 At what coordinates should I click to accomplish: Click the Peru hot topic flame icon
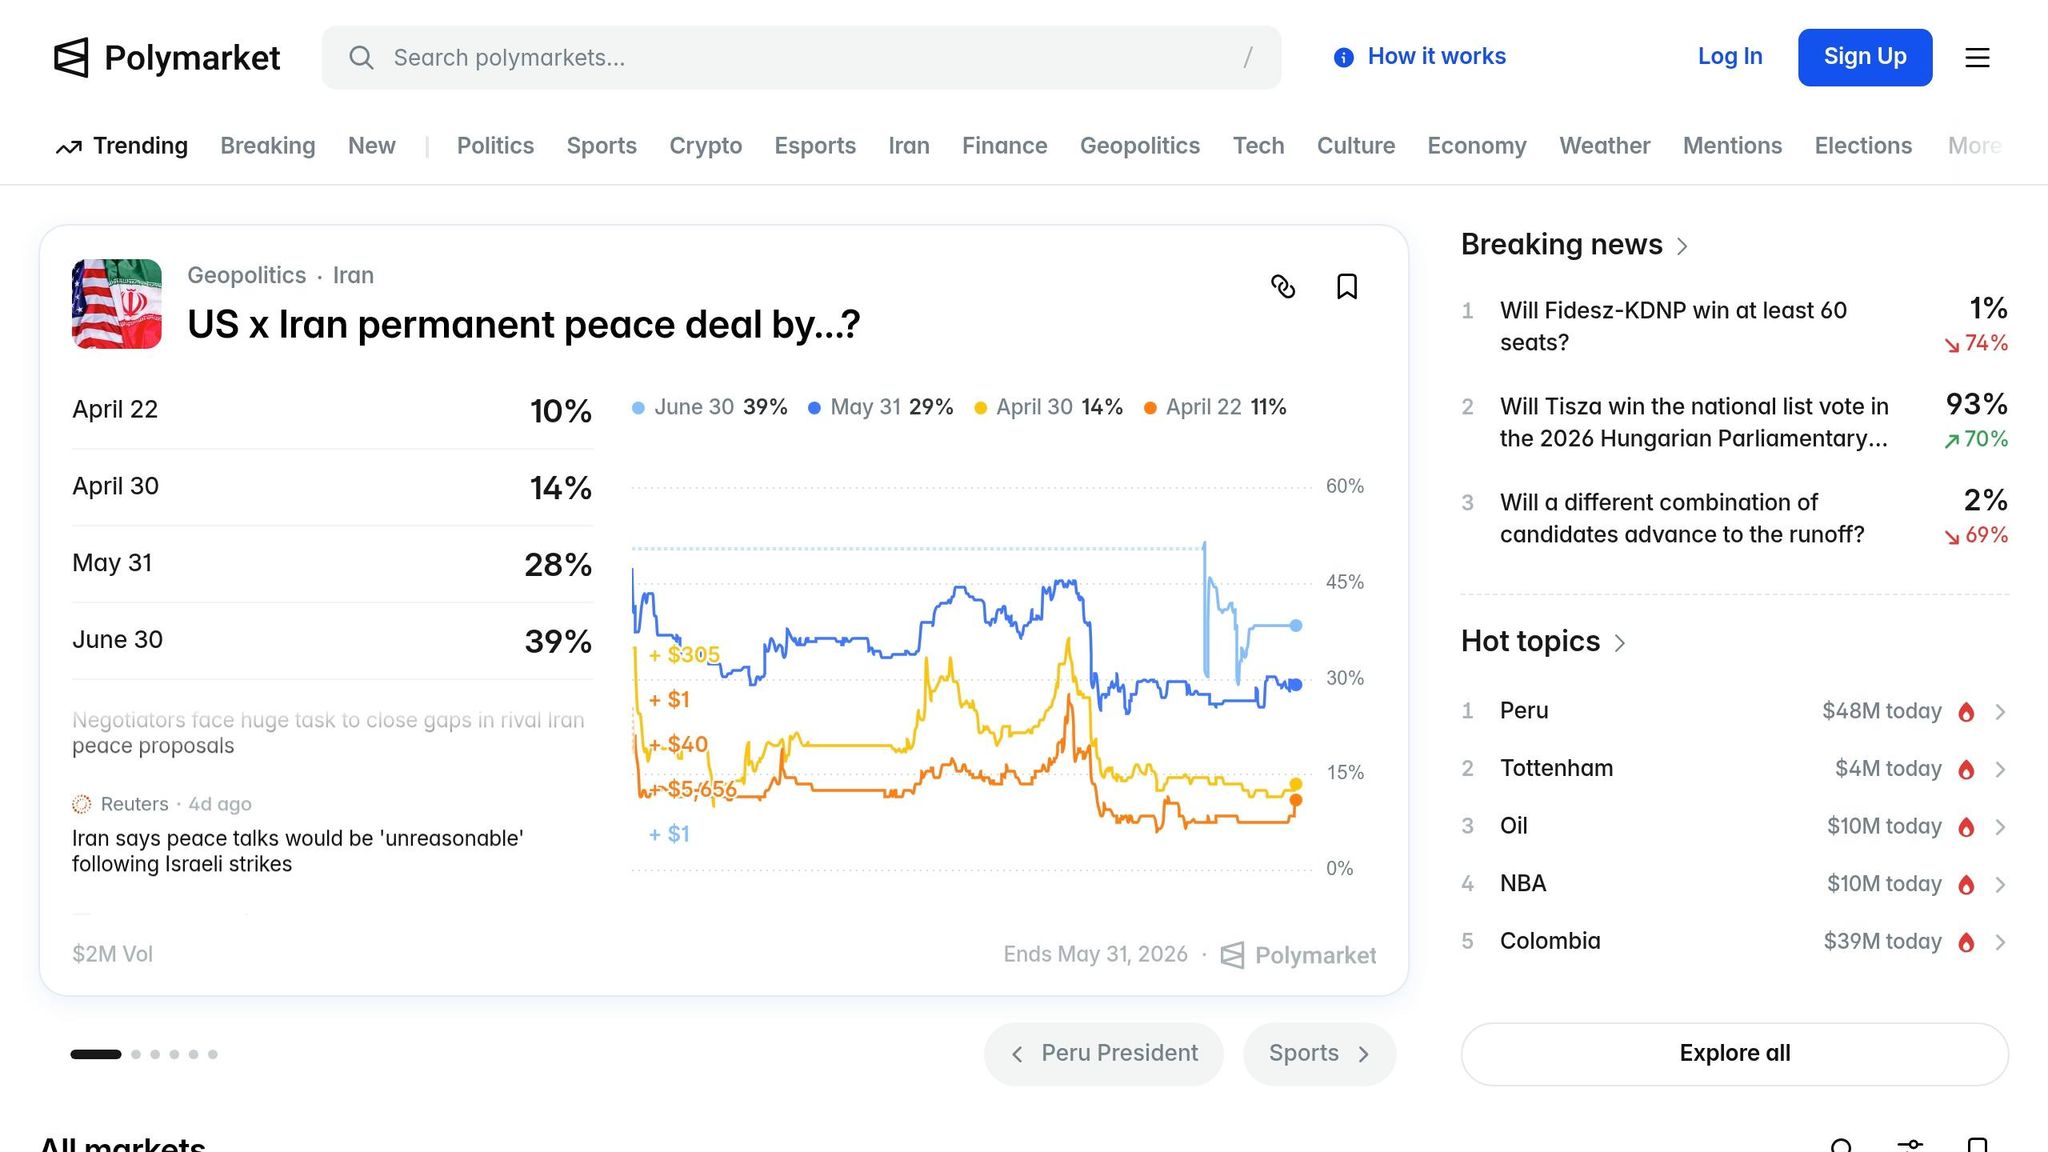coord(1966,712)
